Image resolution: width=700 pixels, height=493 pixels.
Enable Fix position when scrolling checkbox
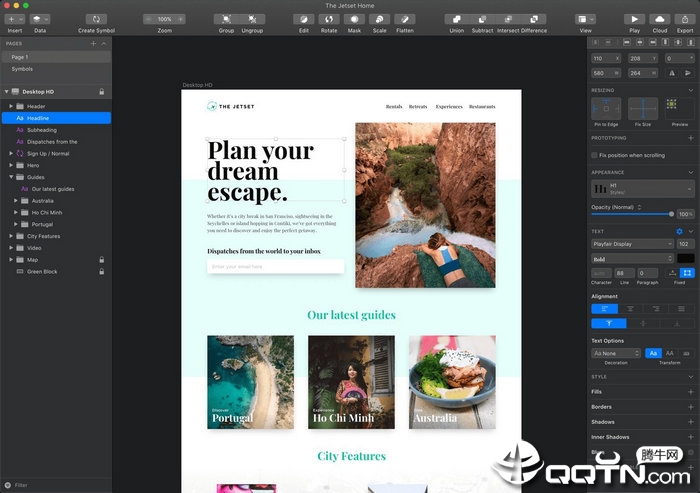tap(594, 155)
